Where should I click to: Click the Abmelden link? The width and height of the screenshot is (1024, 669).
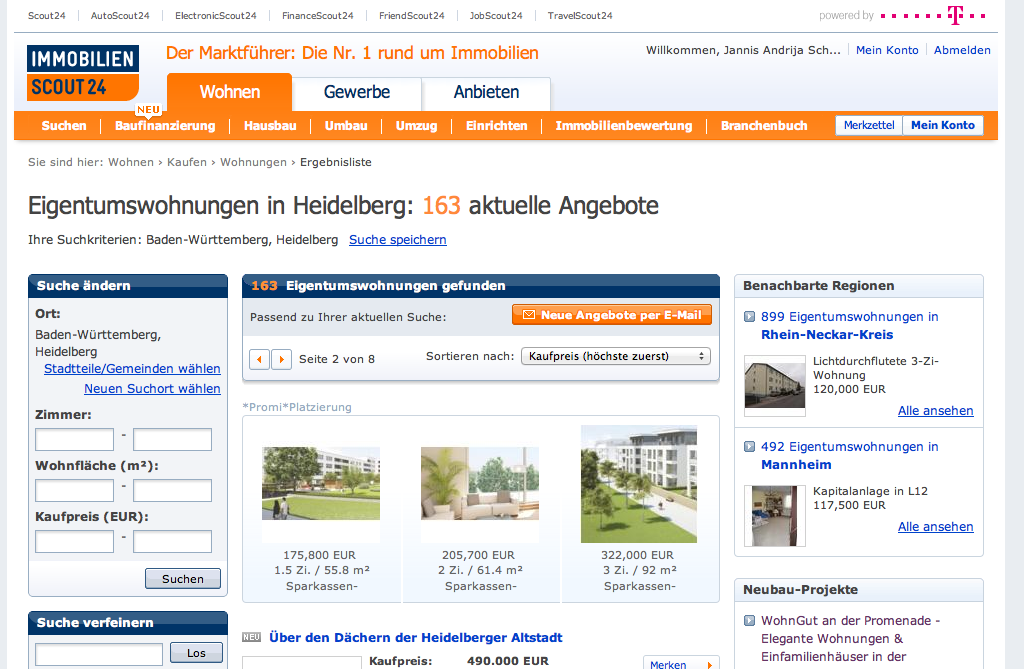tap(962, 50)
